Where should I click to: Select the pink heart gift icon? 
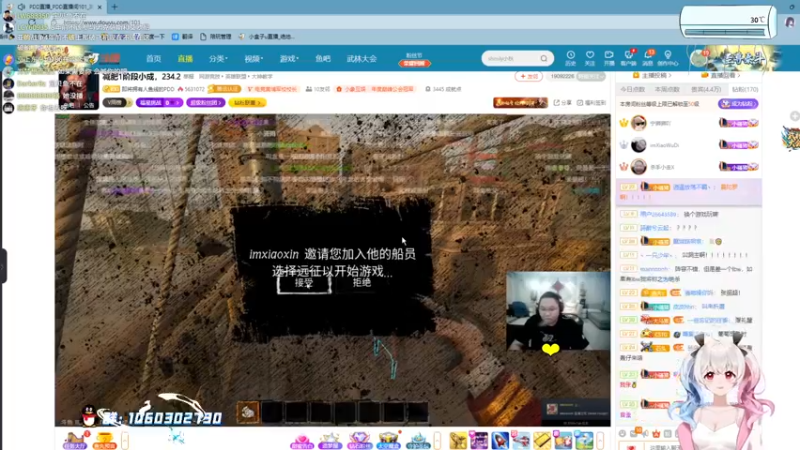pos(302,440)
